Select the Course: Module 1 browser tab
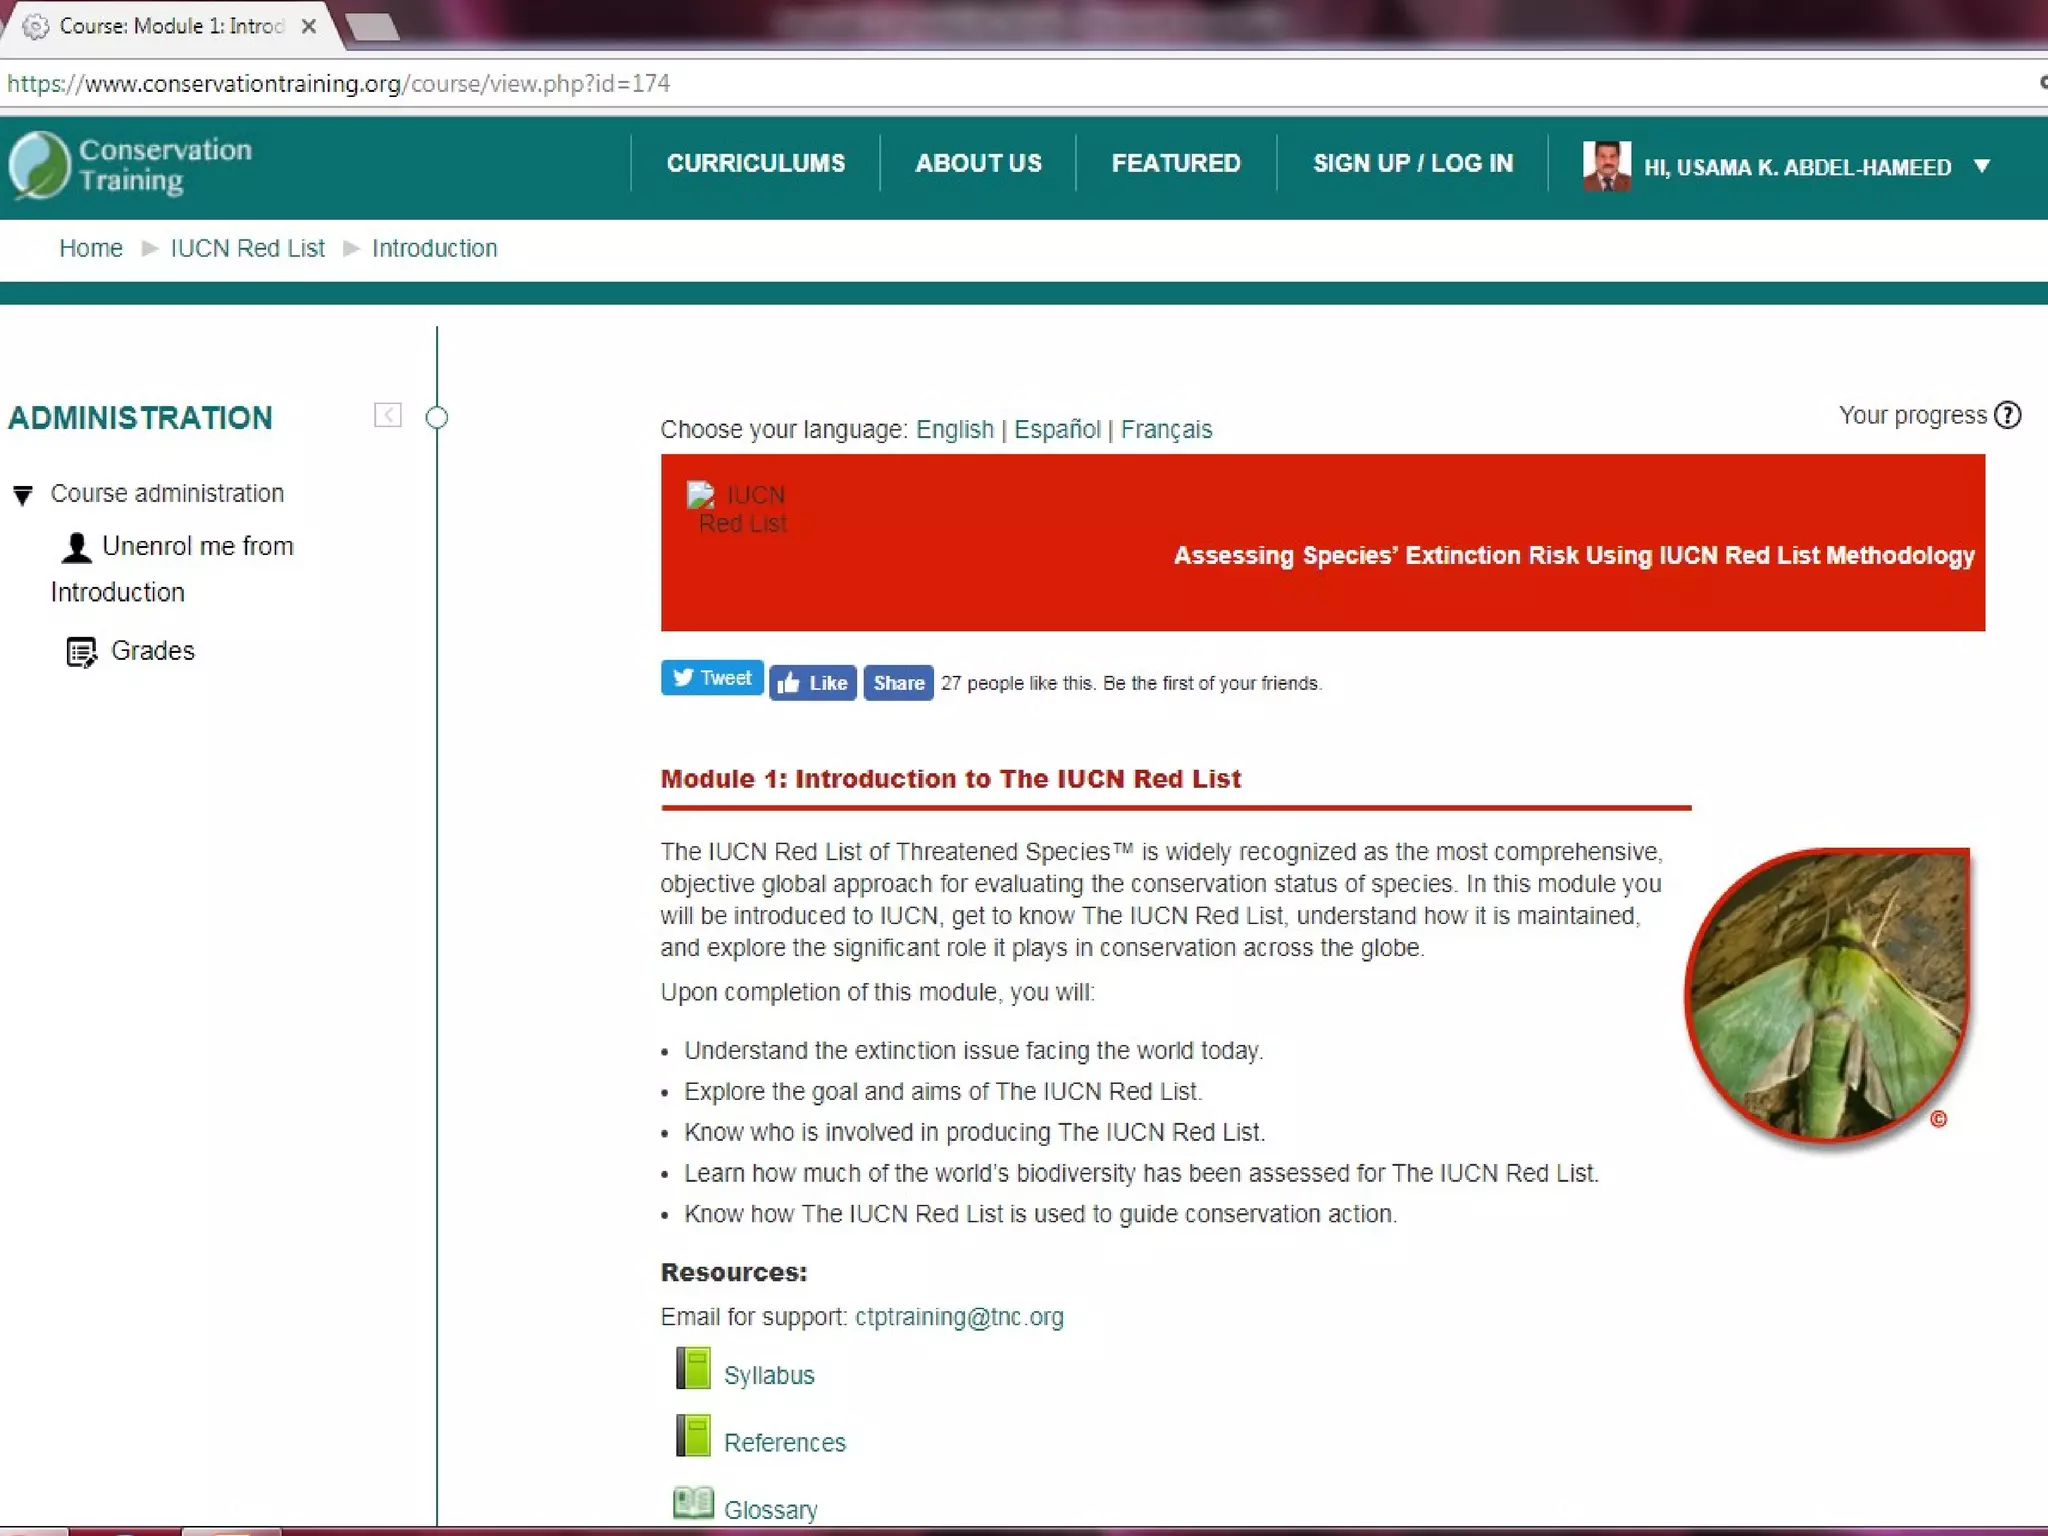Image resolution: width=2048 pixels, height=1536 pixels. [172, 26]
